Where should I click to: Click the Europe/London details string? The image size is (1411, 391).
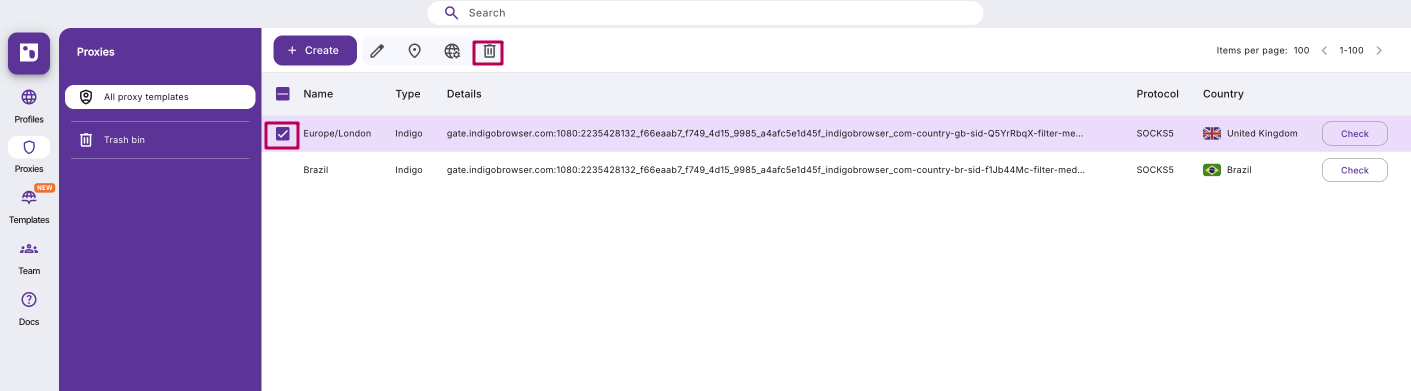click(765, 134)
